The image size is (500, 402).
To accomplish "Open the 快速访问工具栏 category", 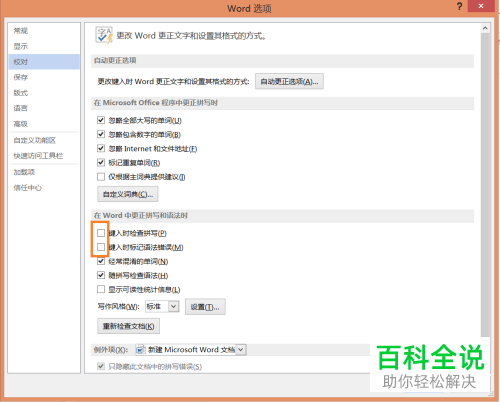I will pyautogui.click(x=44, y=156).
